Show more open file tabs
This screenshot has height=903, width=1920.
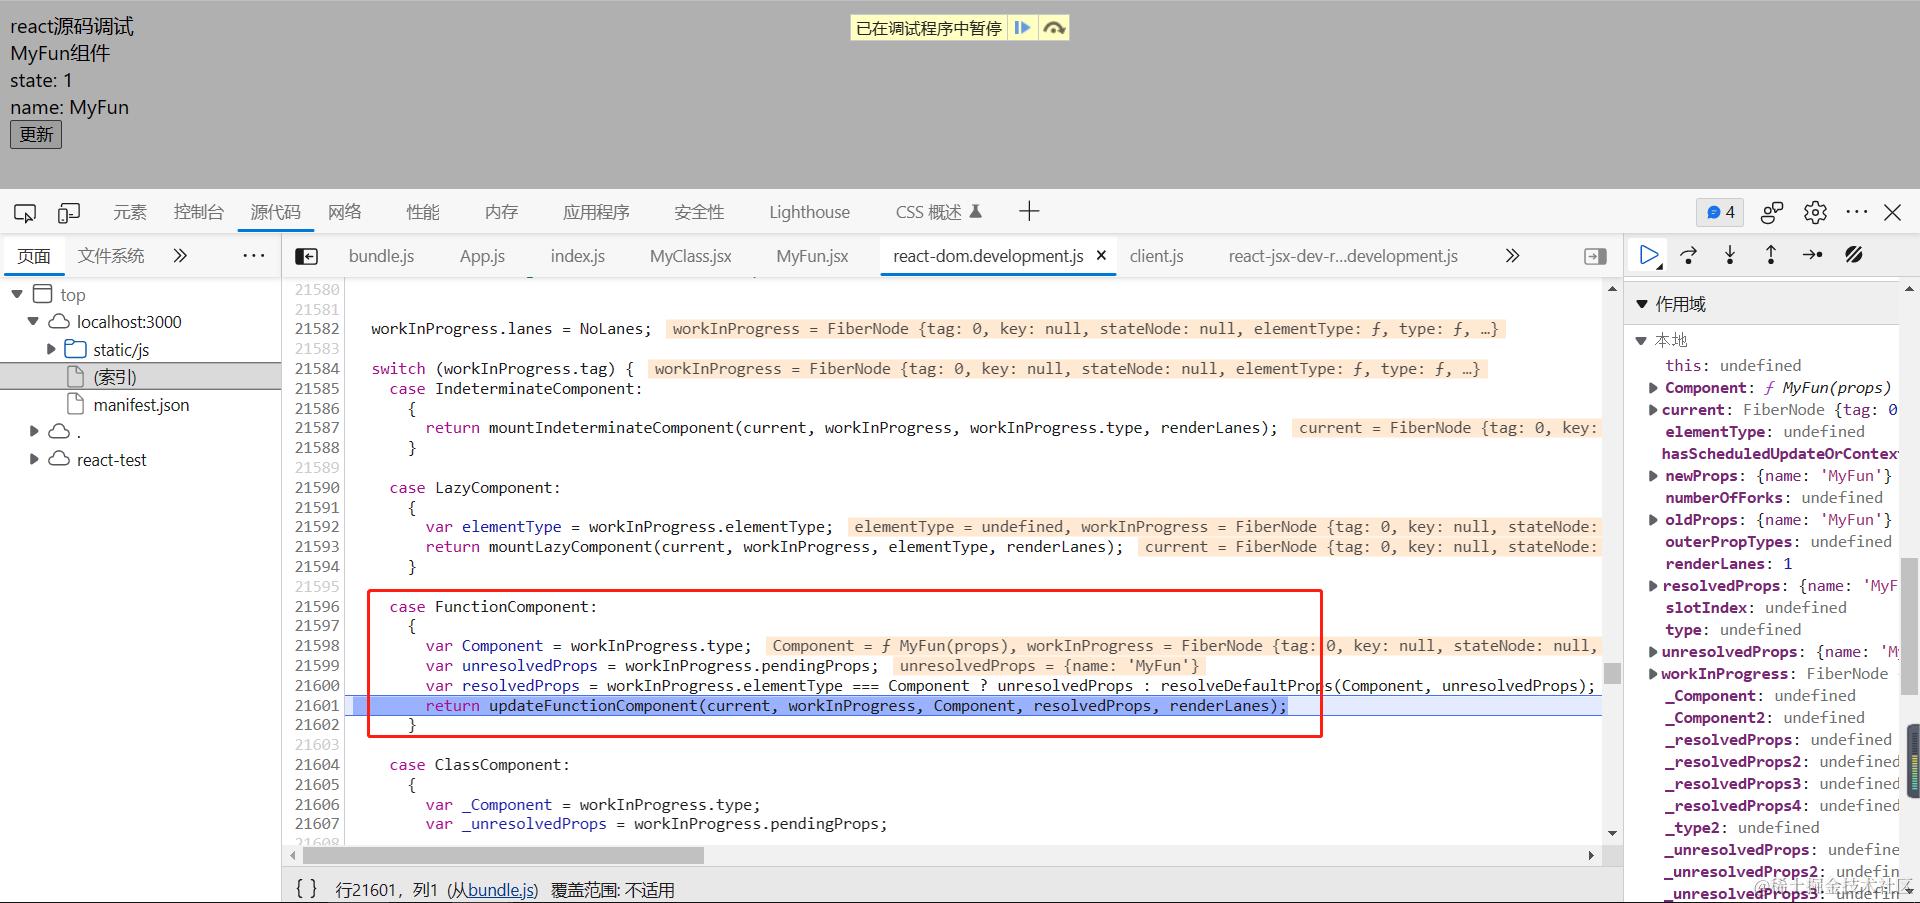pyautogui.click(x=1512, y=256)
